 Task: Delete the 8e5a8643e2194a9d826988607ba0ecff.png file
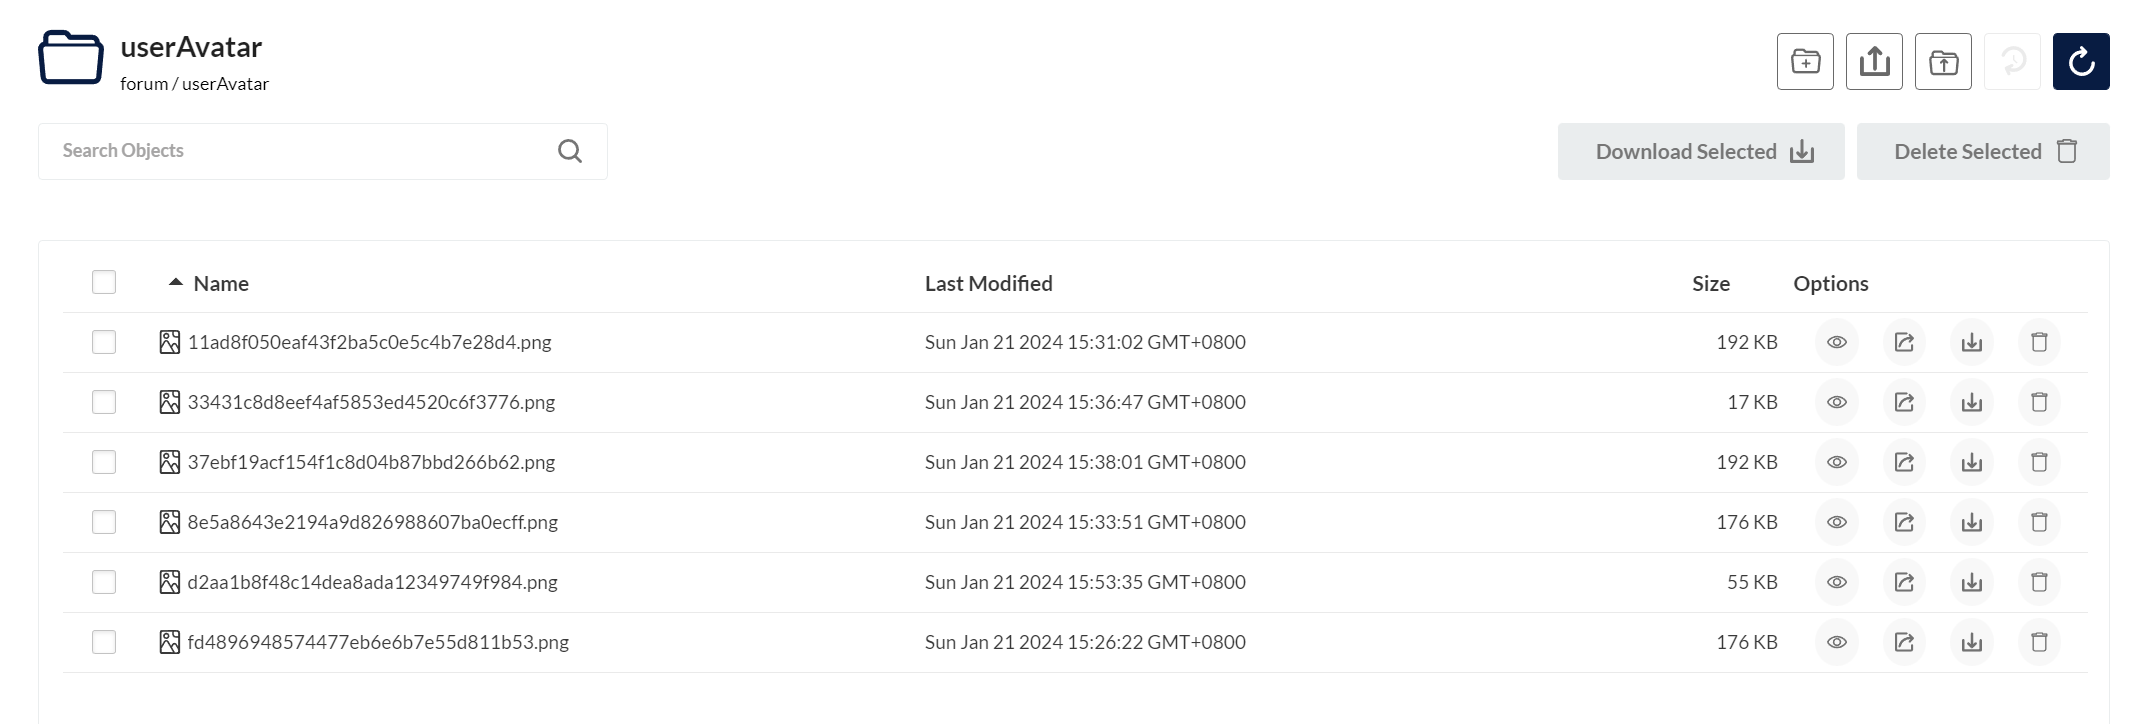pos(2039,523)
